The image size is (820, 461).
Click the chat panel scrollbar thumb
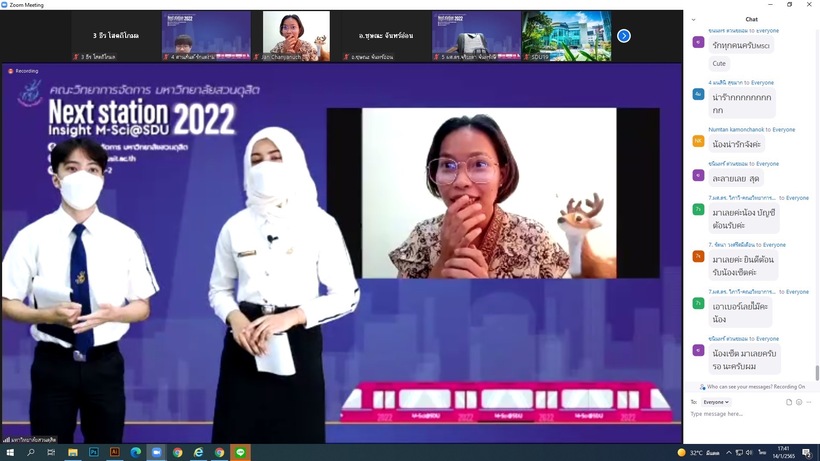tap(816, 373)
